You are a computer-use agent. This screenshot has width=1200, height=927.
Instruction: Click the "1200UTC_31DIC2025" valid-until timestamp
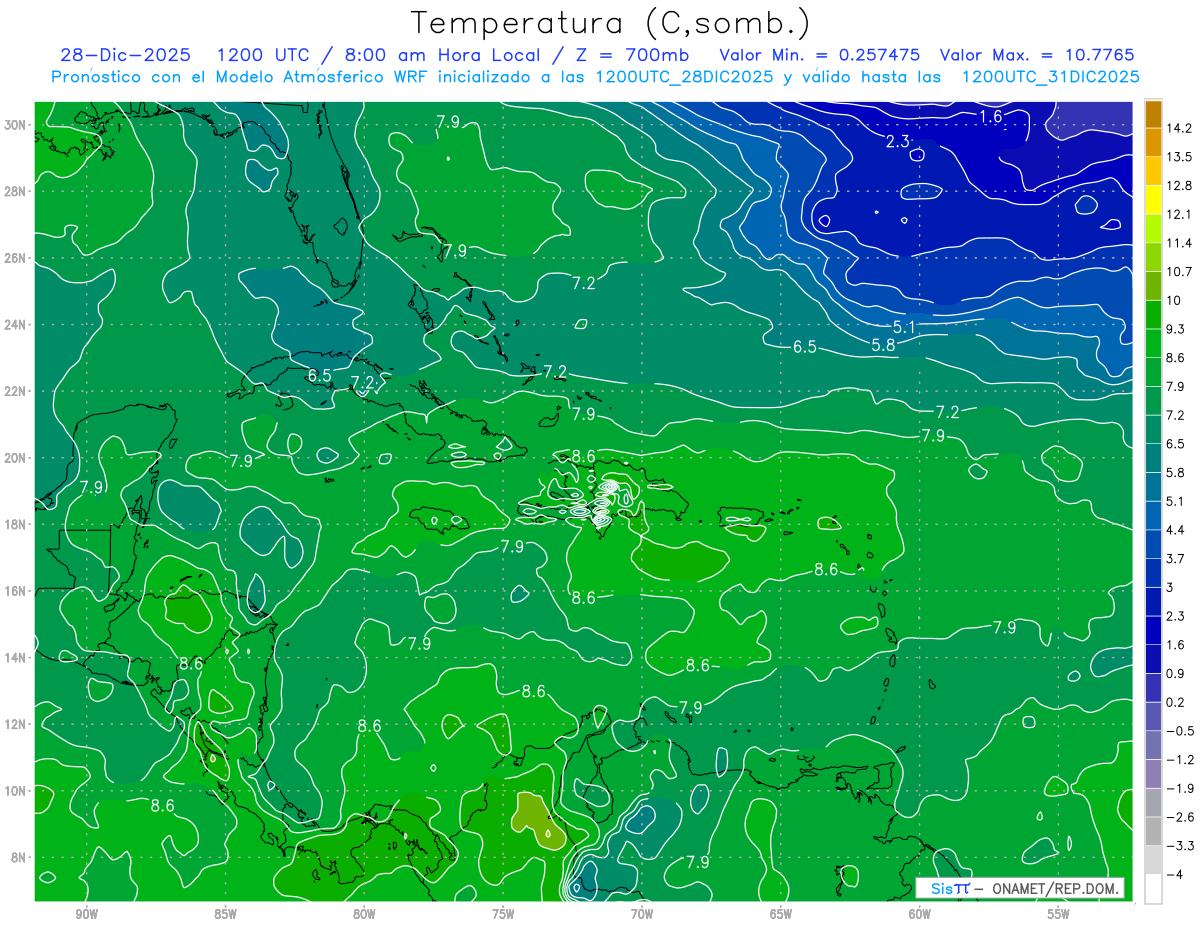(x=1050, y=76)
